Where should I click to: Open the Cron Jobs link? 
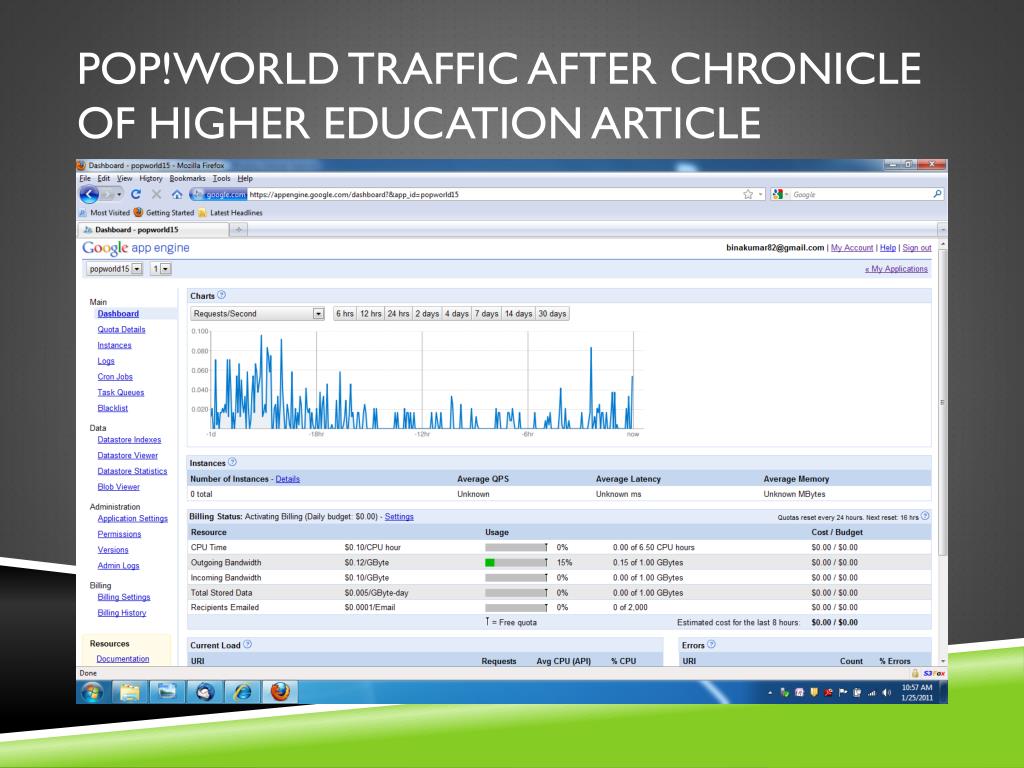point(115,377)
